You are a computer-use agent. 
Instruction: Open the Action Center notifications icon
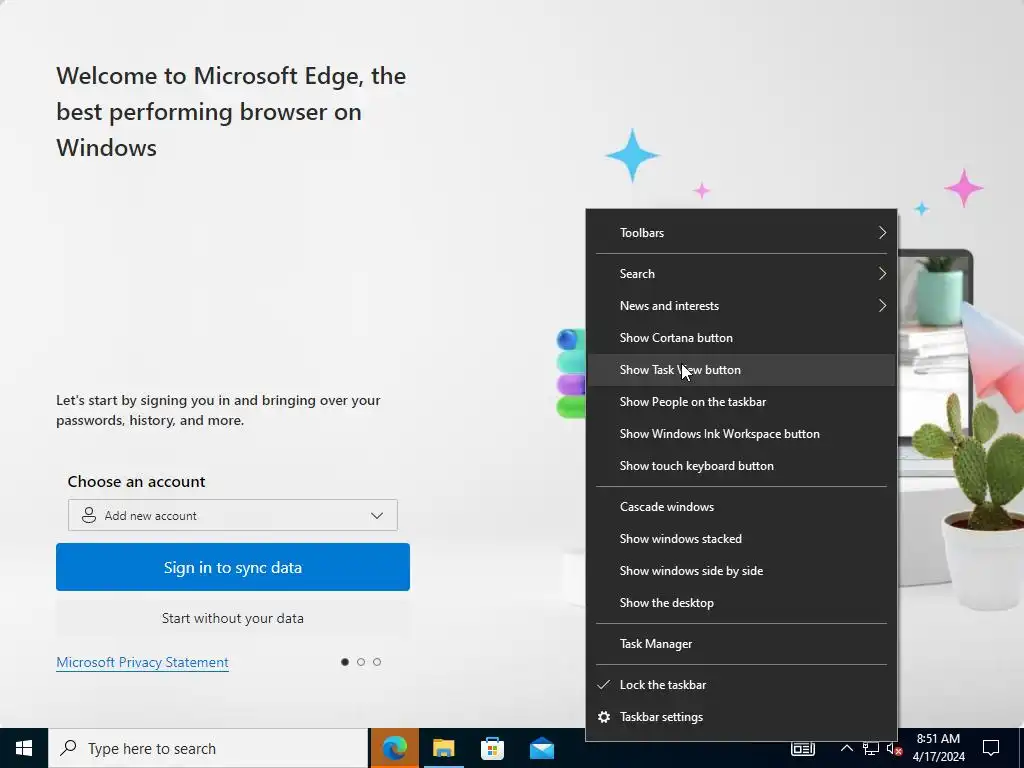tap(991, 748)
